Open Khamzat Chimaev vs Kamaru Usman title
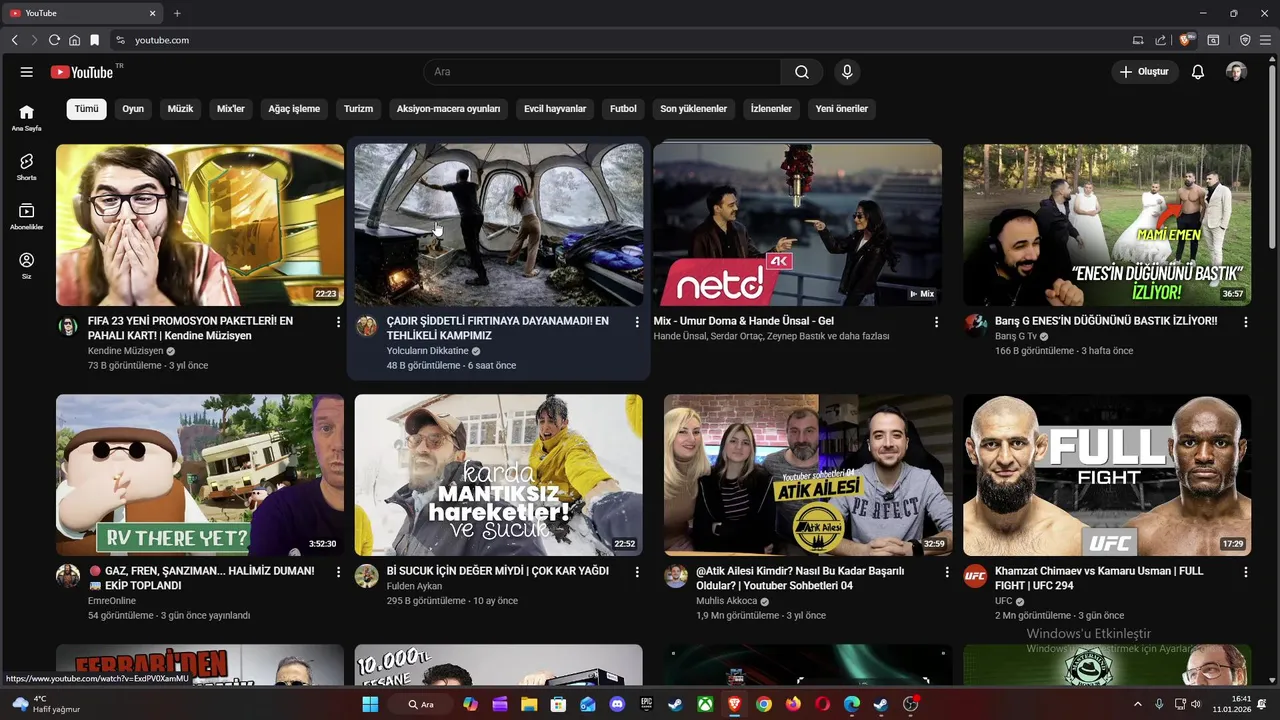Viewport: 1280px width, 720px height. coord(1099,578)
